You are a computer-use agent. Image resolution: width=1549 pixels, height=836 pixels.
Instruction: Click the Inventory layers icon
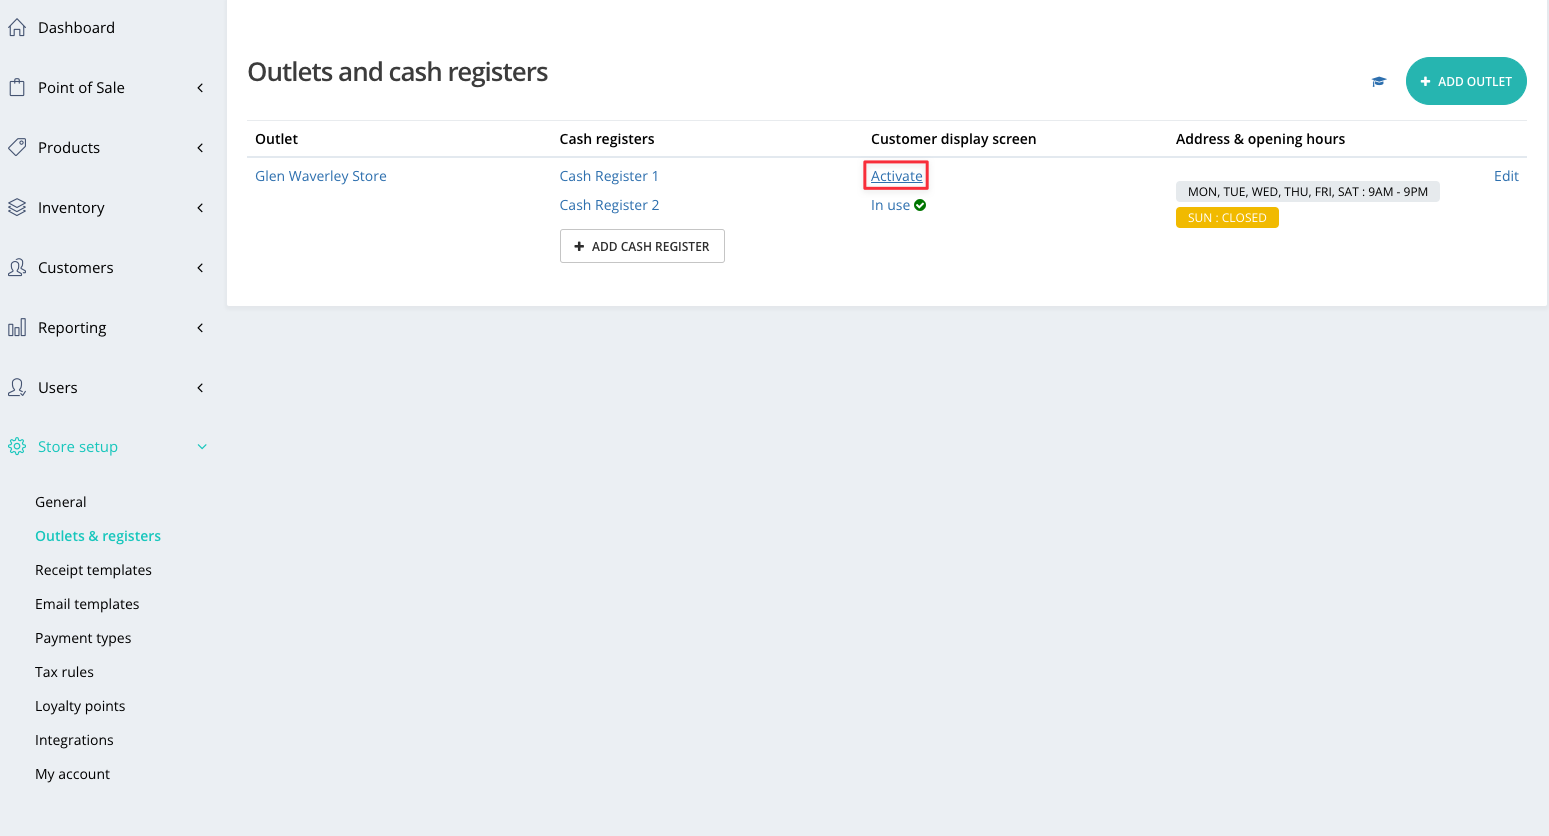point(17,207)
